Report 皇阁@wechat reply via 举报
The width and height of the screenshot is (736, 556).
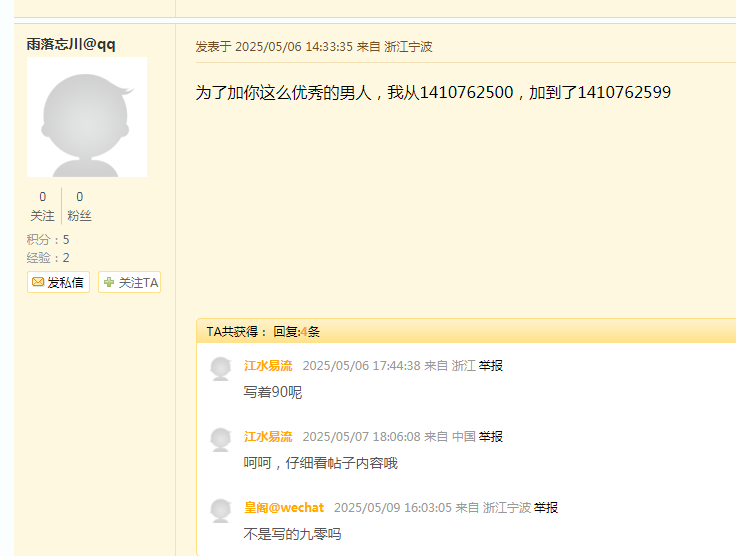click(x=545, y=508)
